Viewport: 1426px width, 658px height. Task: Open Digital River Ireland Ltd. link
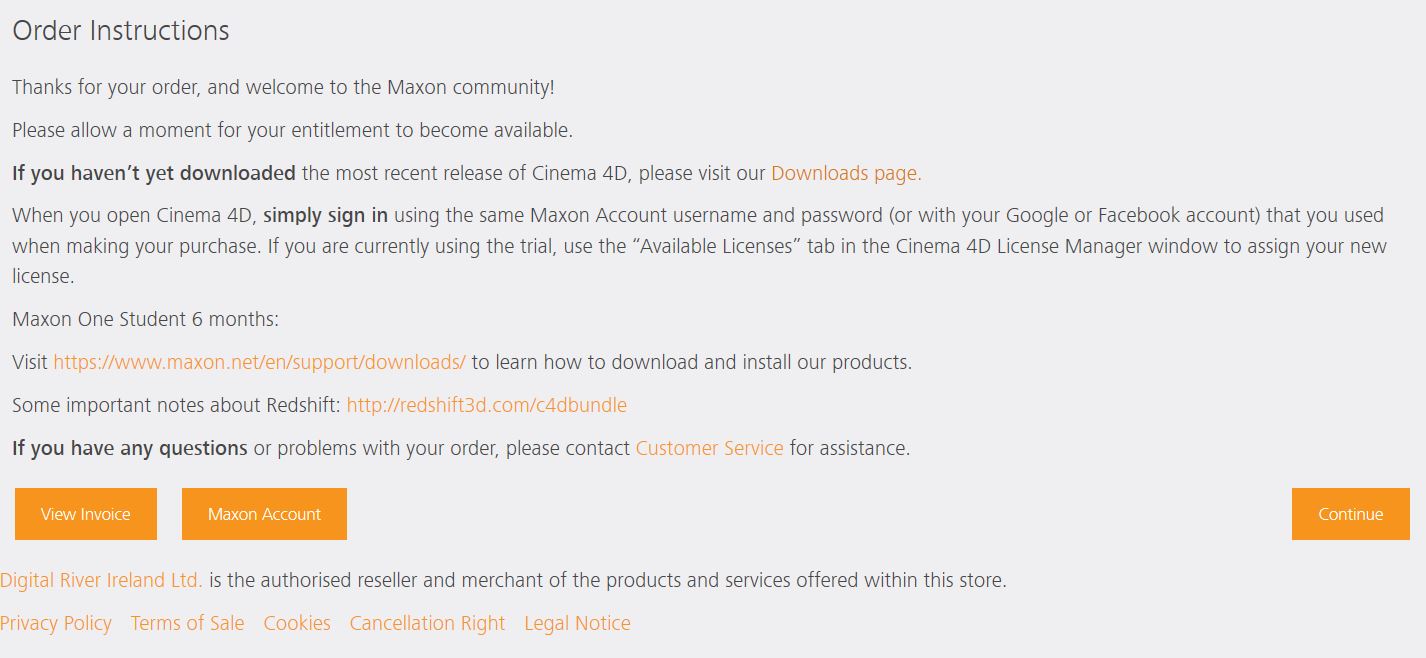(x=101, y=580)
